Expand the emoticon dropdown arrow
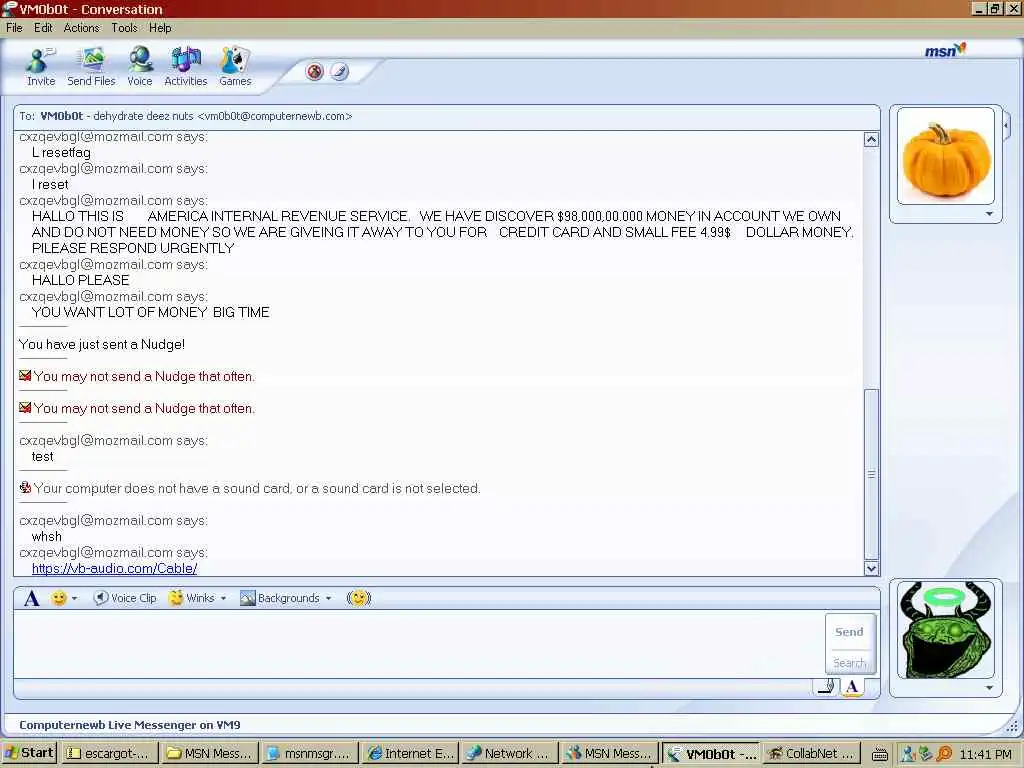Image resolution: width=1024 pixels, height=768 pixels. click(x=74, y=598)
